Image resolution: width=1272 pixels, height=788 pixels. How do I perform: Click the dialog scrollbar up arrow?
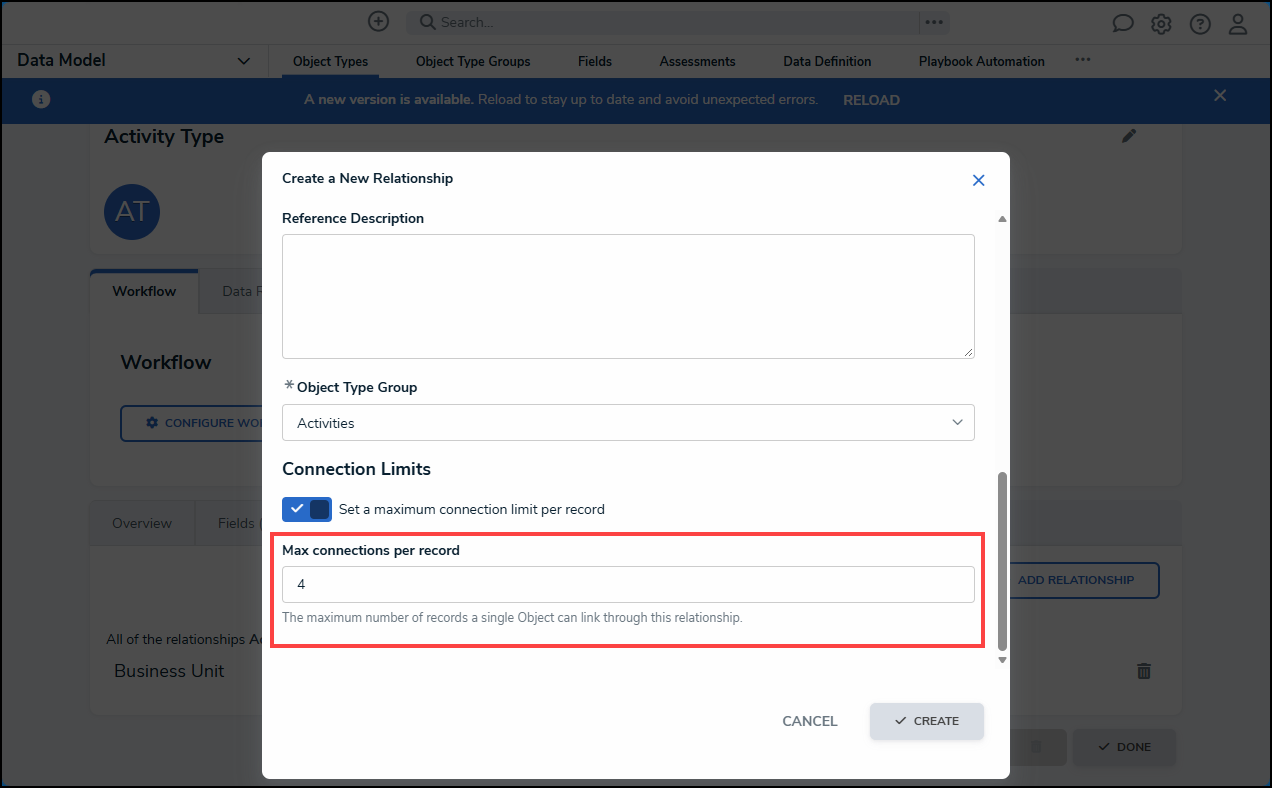point(1002,219)
